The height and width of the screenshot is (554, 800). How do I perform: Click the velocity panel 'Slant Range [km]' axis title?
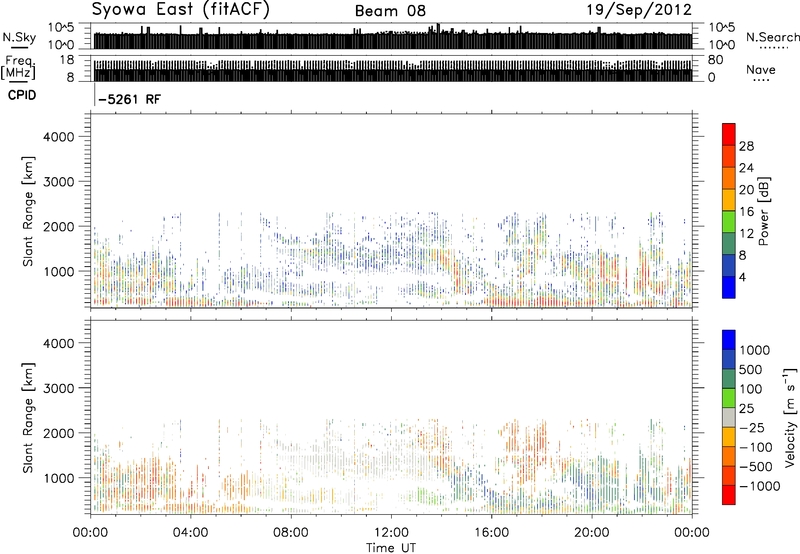pyautogui.click(x=28, y=418)
